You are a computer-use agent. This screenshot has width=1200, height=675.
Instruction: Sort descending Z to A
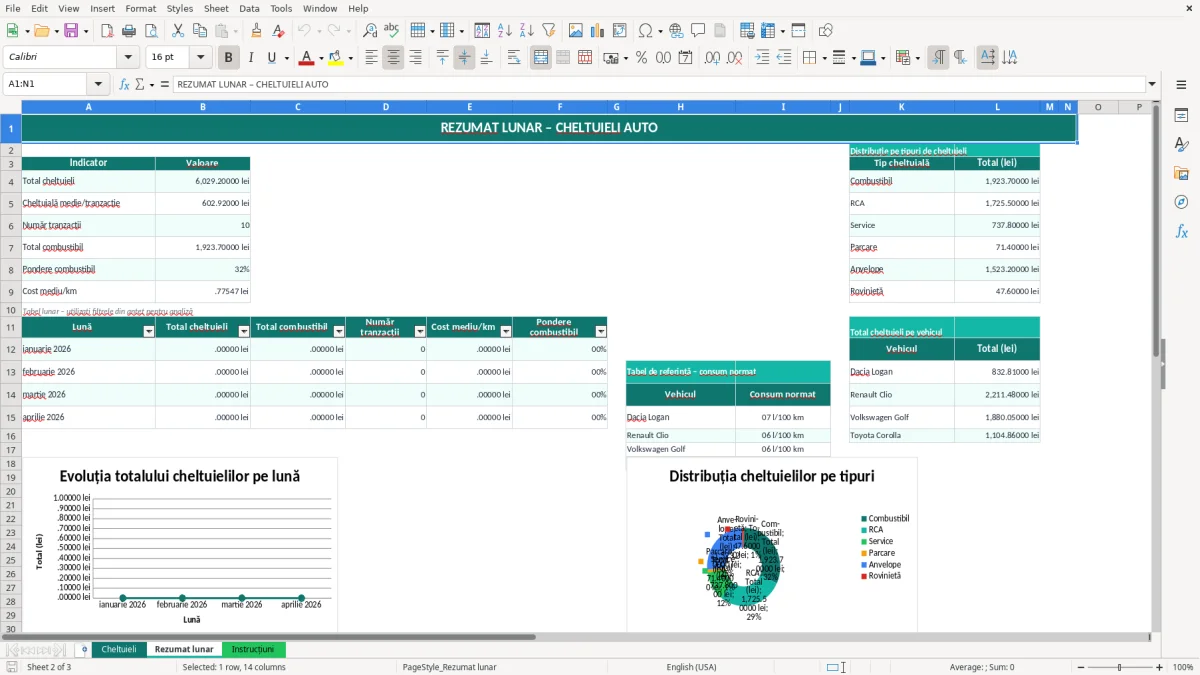tap(526, 31)
